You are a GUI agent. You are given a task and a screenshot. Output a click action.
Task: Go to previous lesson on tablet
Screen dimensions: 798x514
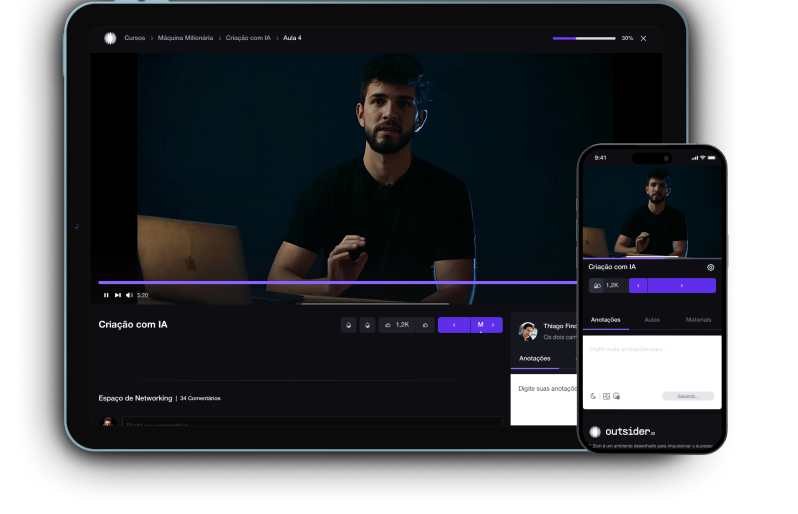point(454,325)
